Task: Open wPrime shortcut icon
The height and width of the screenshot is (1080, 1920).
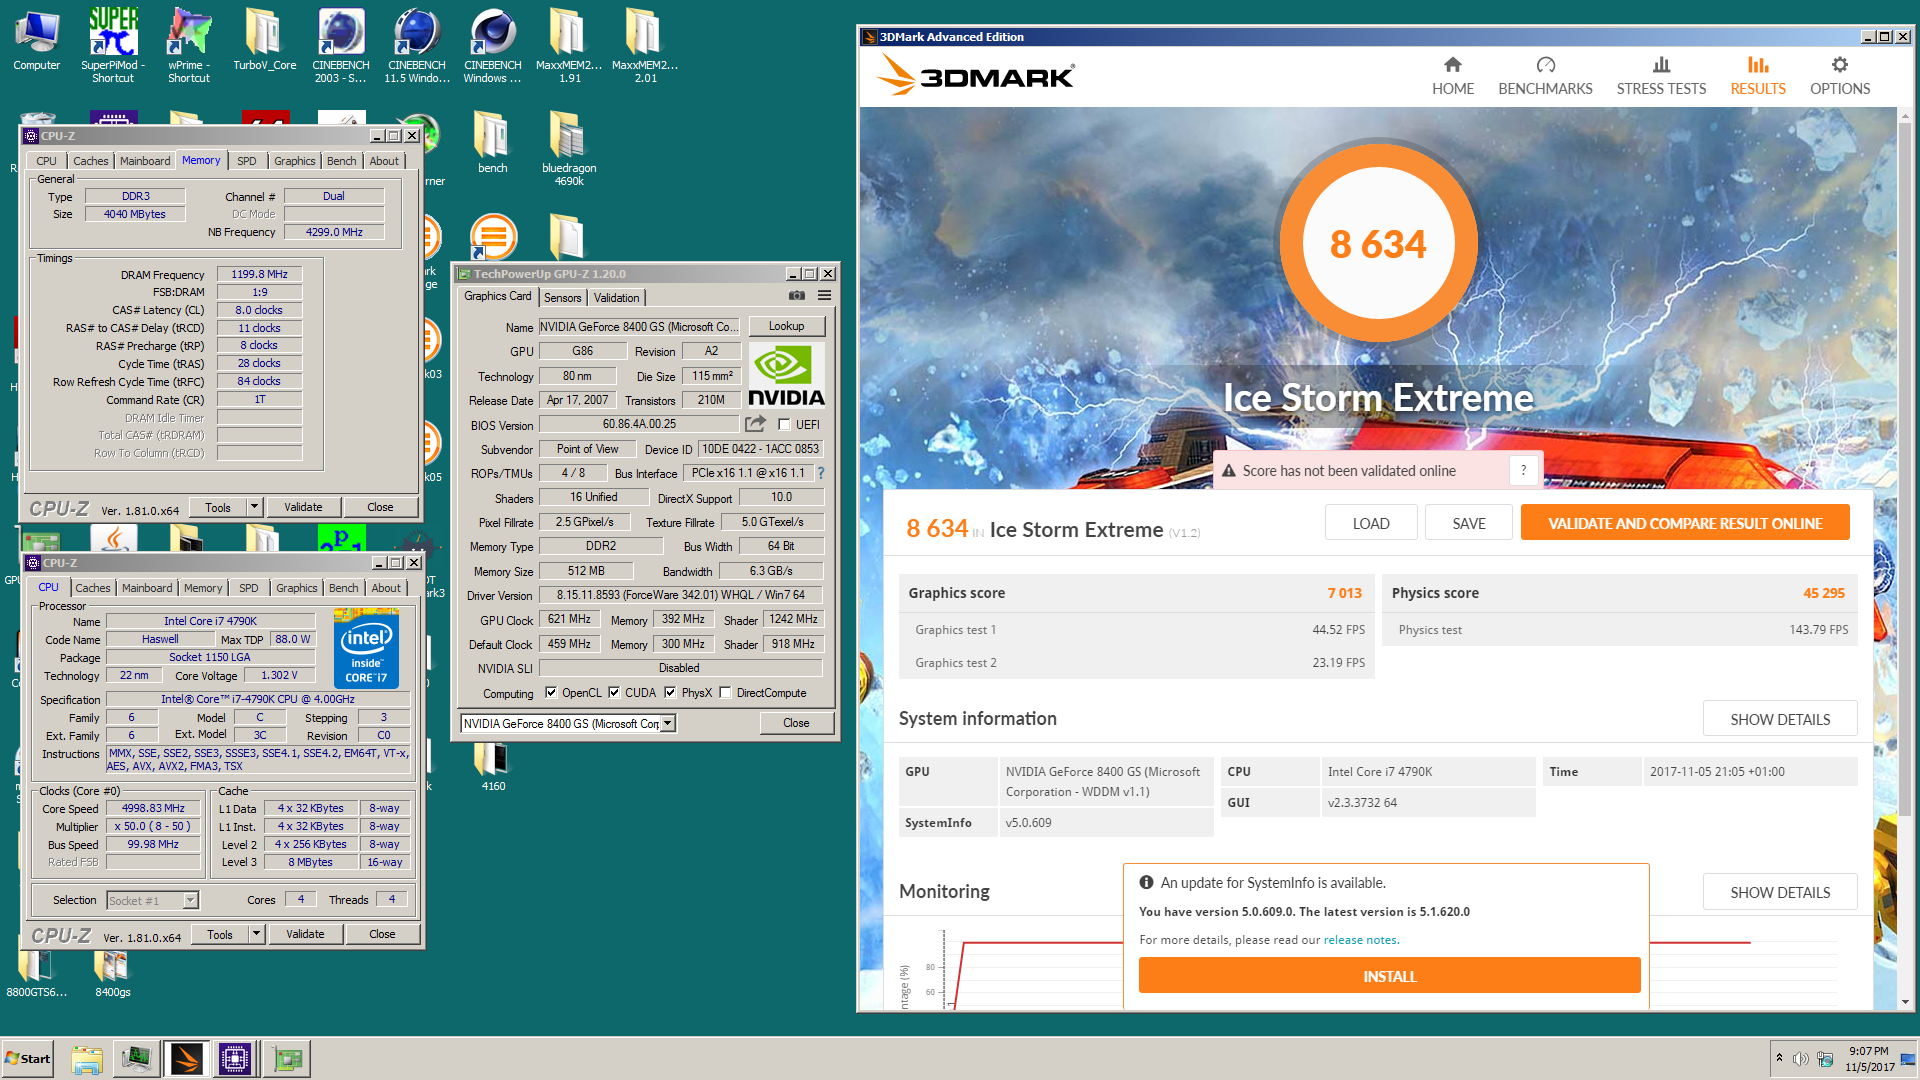Action: [x=189, y=45]
